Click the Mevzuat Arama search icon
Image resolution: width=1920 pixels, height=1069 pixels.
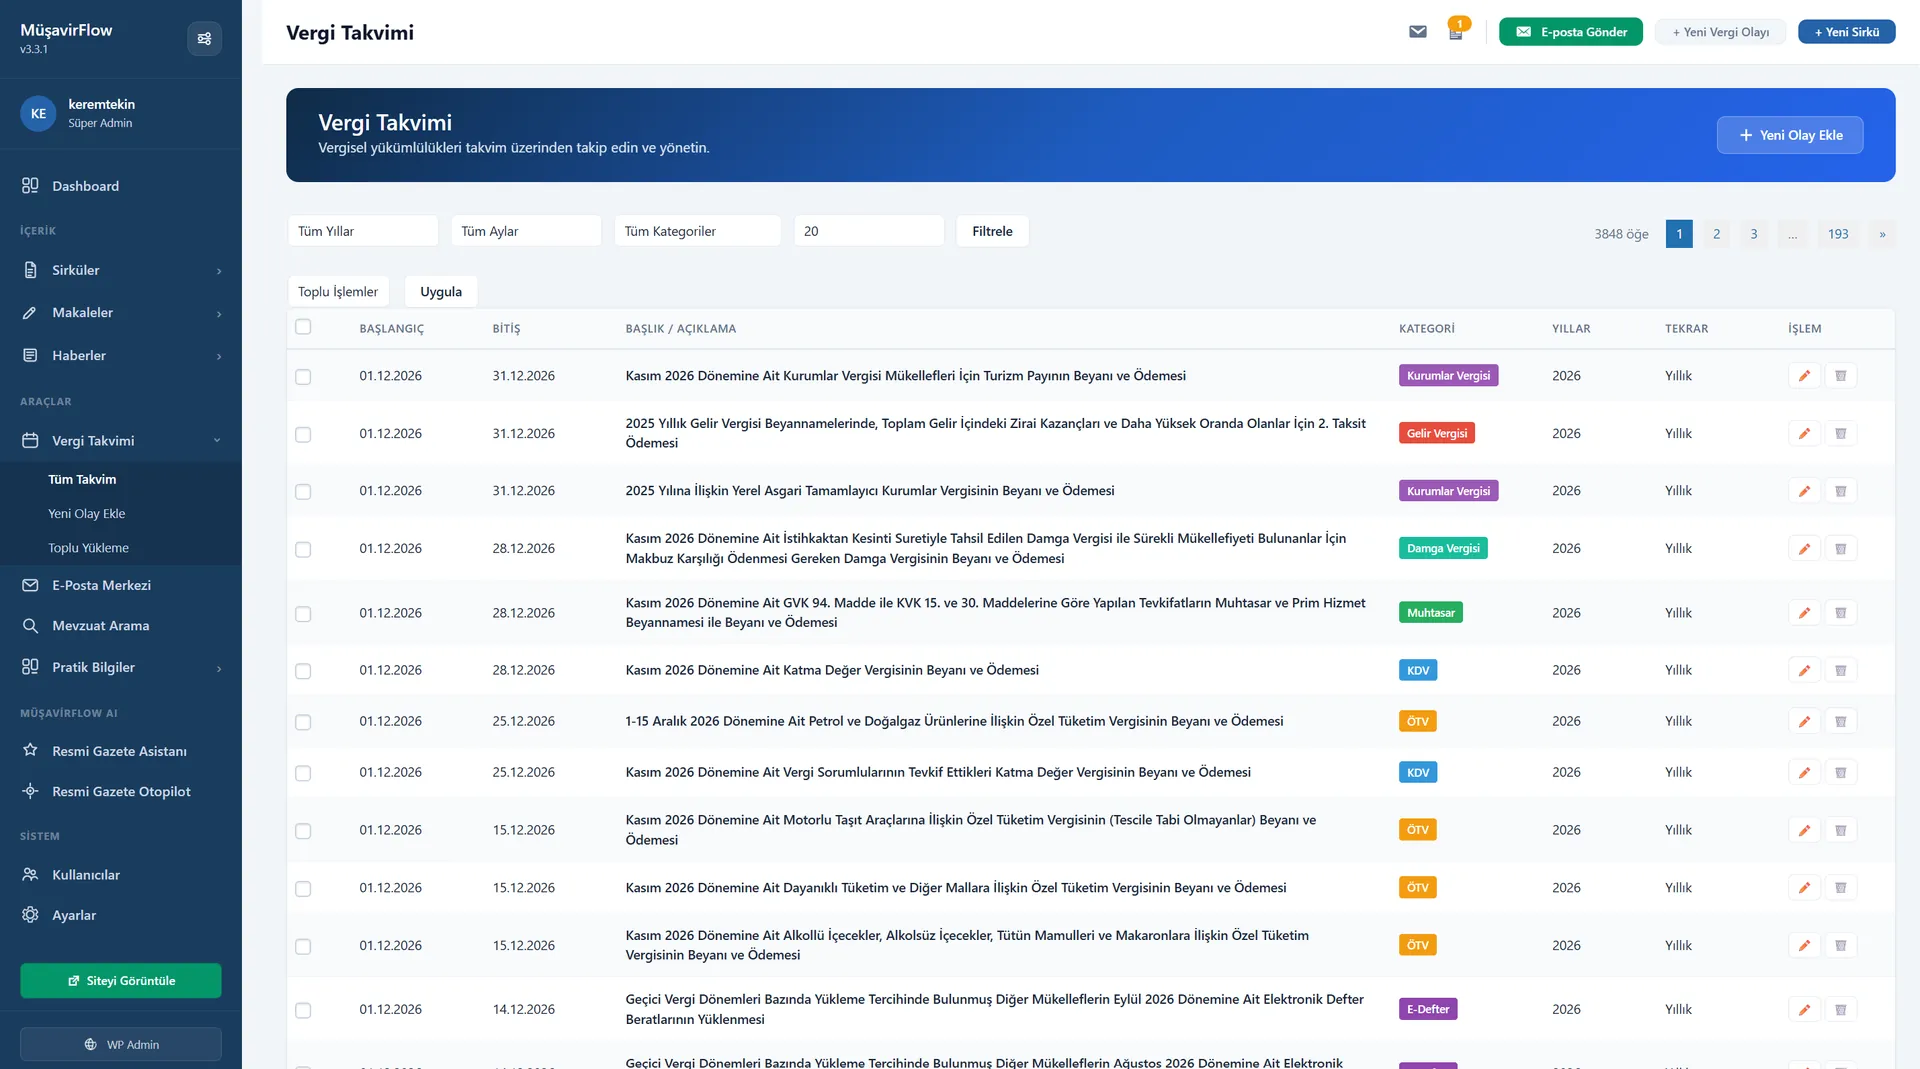[30, 626]
